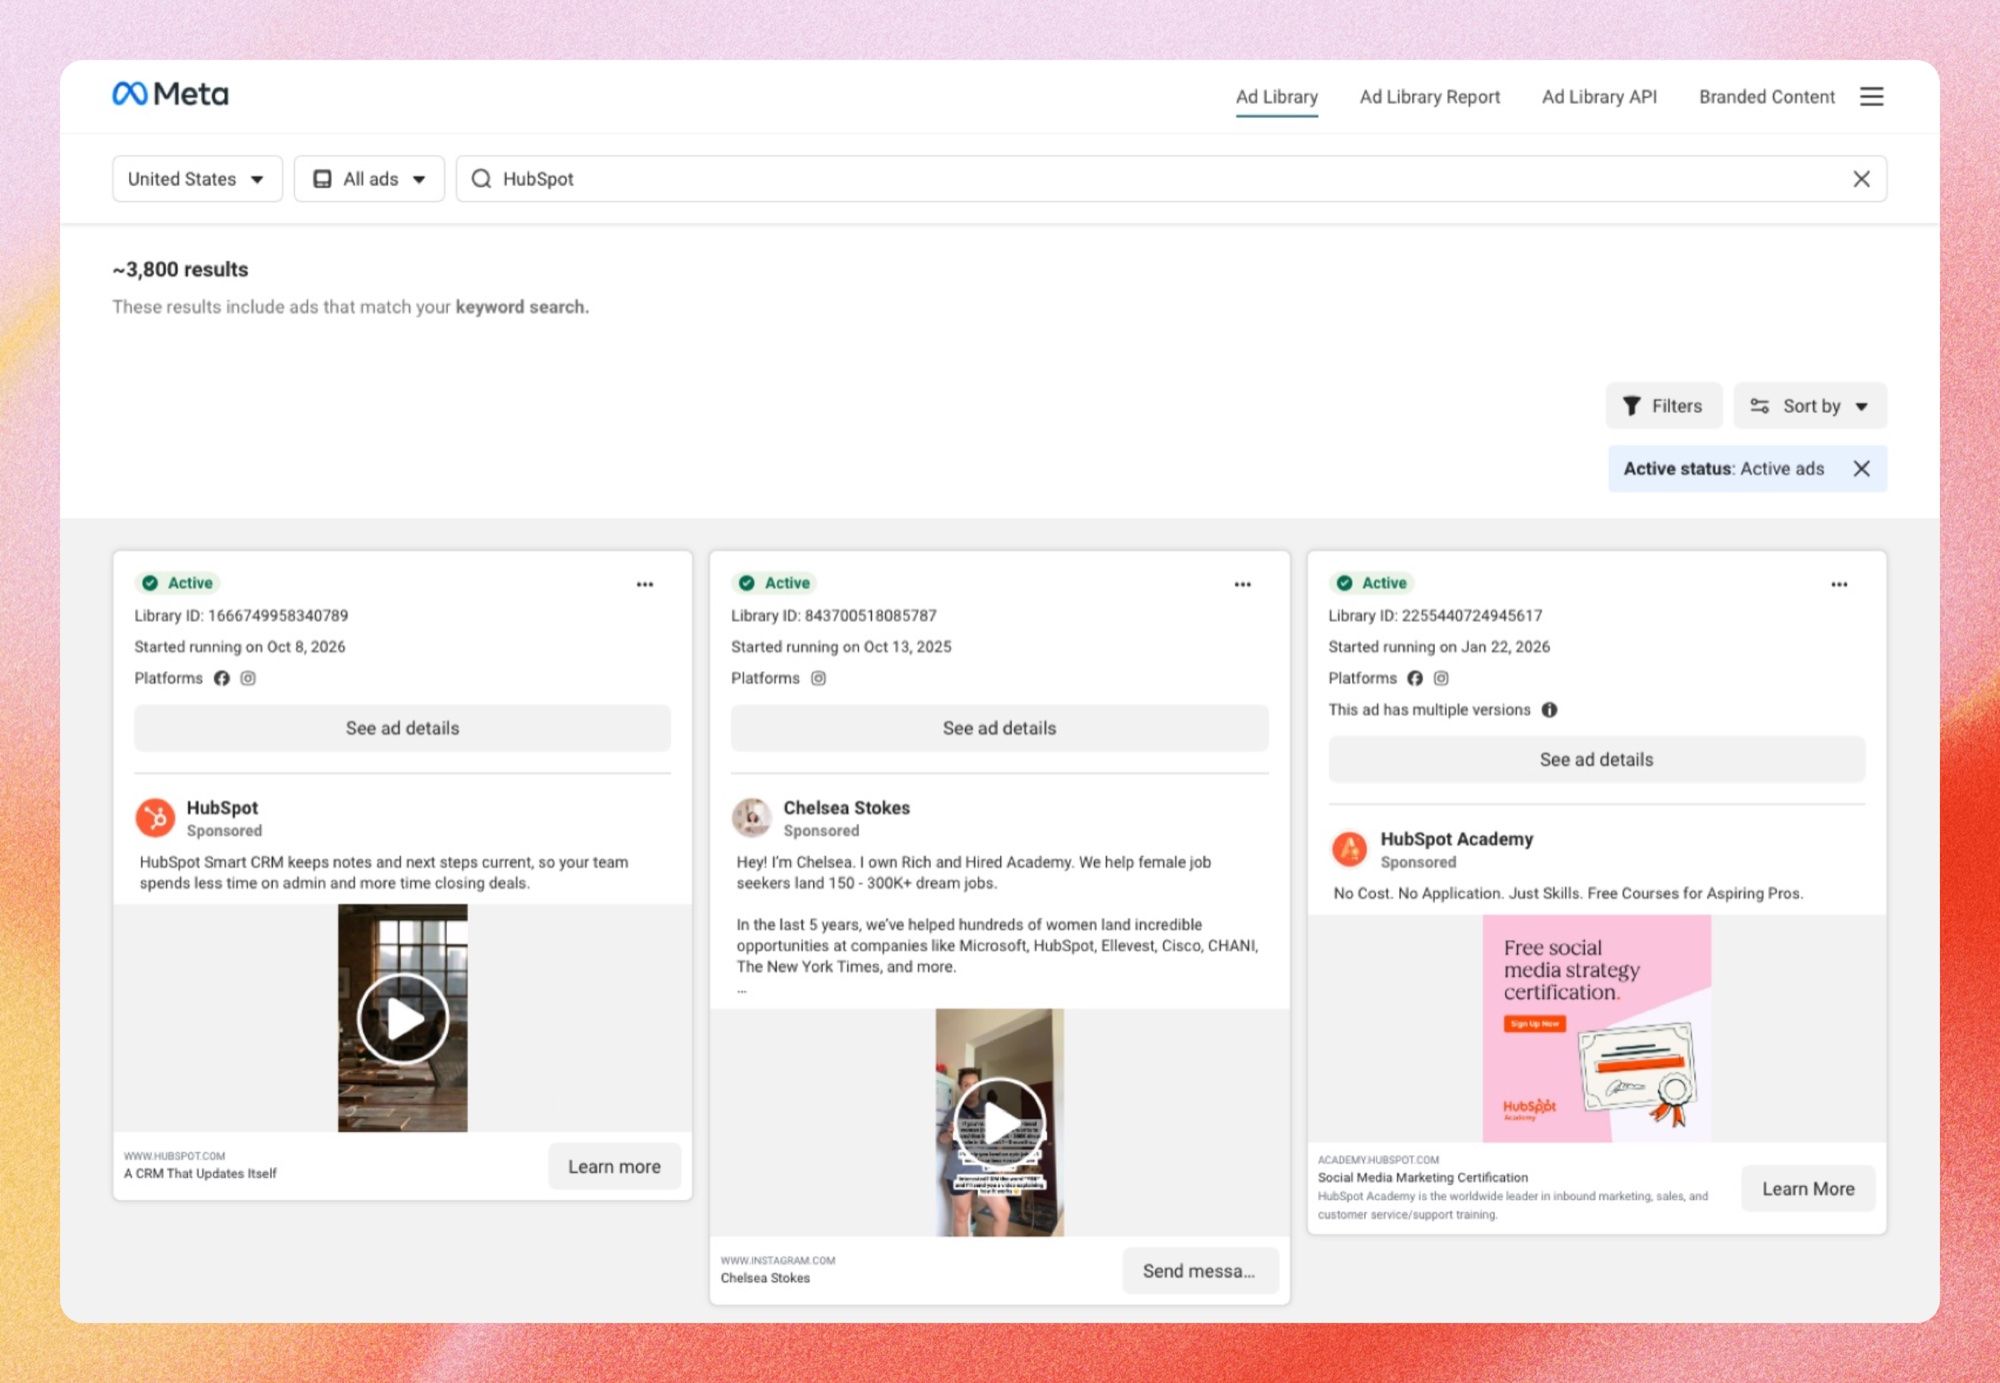This screenshot has width=2000, height=1383.
Task: Click the multiple versions info icon
Action: (1549, 709)
